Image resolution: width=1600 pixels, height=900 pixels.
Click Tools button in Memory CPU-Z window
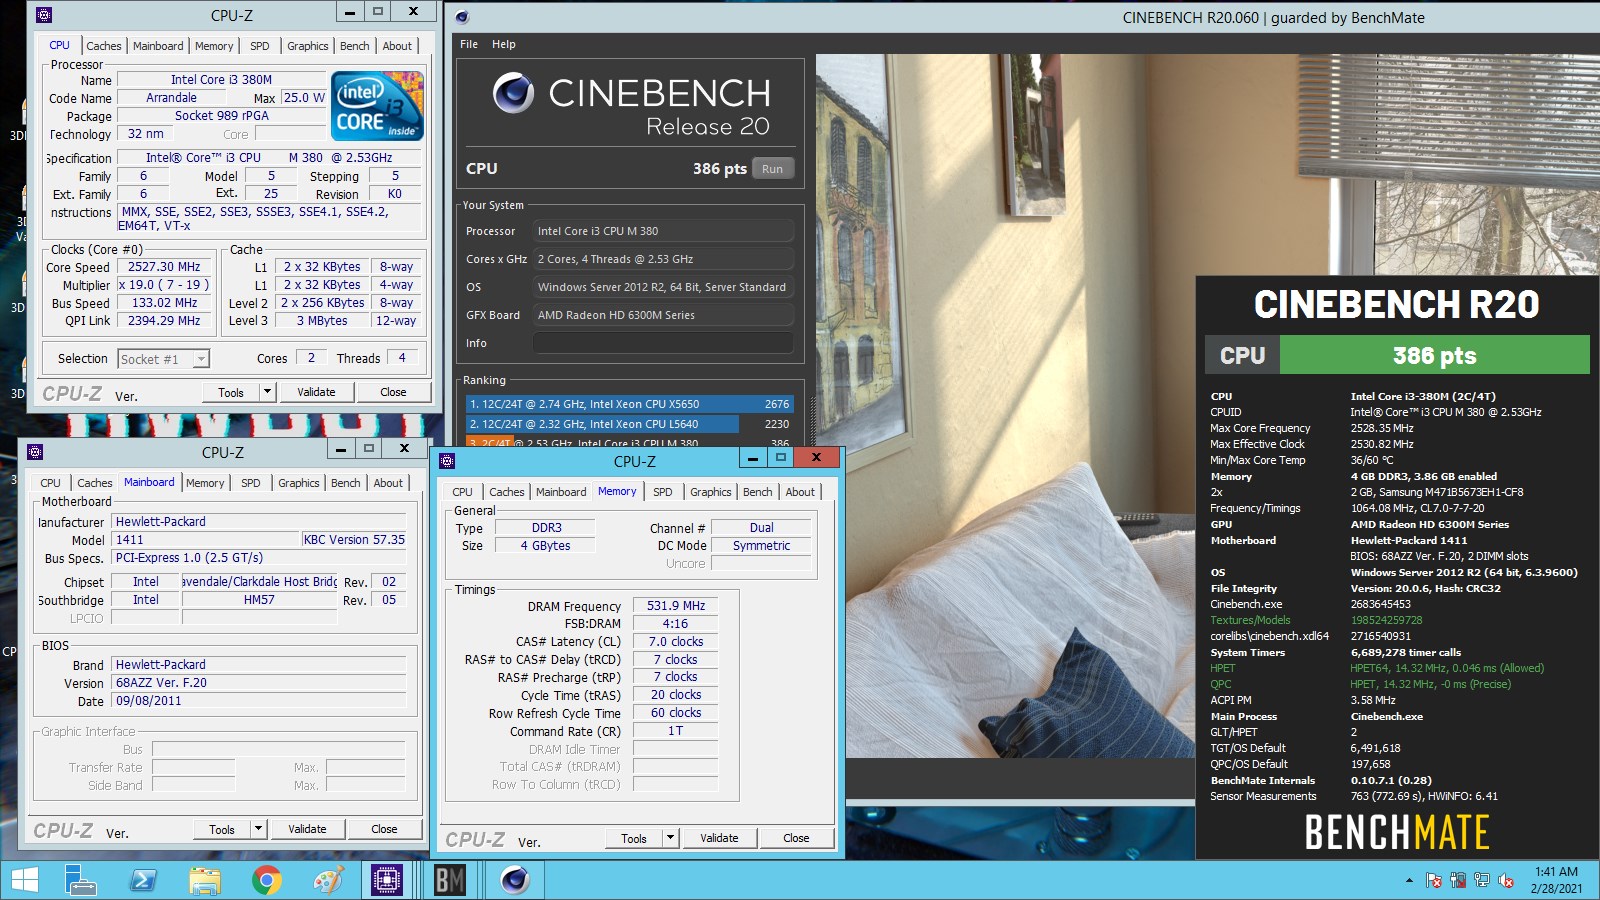(634, 838)
